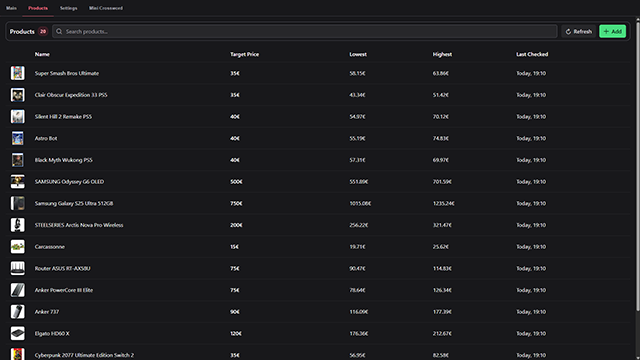The width and height of the screenshot is (640, 360).
Task: Sort by the Last Checked column header
Action: click(x=532, y=54)
